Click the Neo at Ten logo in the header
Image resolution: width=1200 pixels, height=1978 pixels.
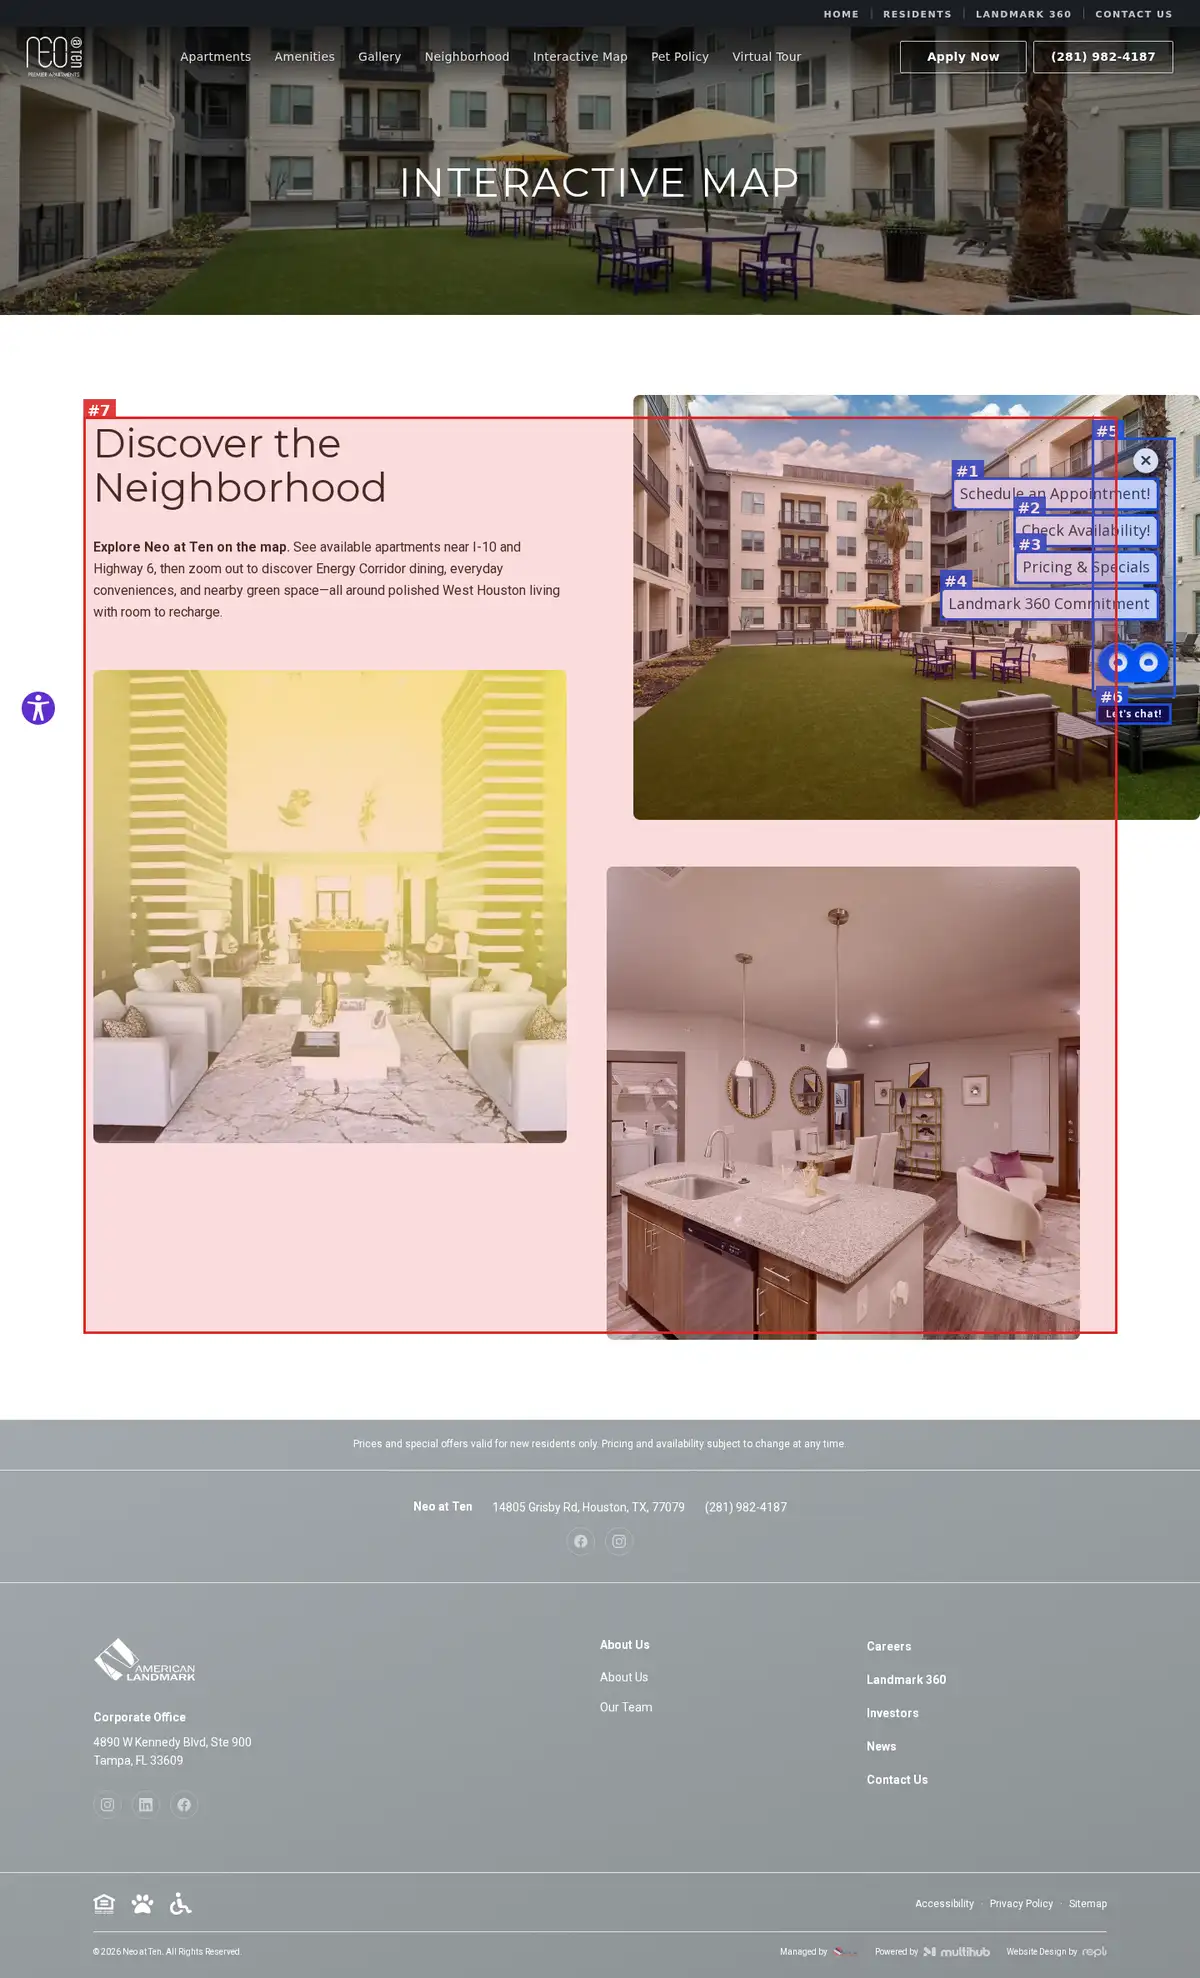[x=54, y=57]
